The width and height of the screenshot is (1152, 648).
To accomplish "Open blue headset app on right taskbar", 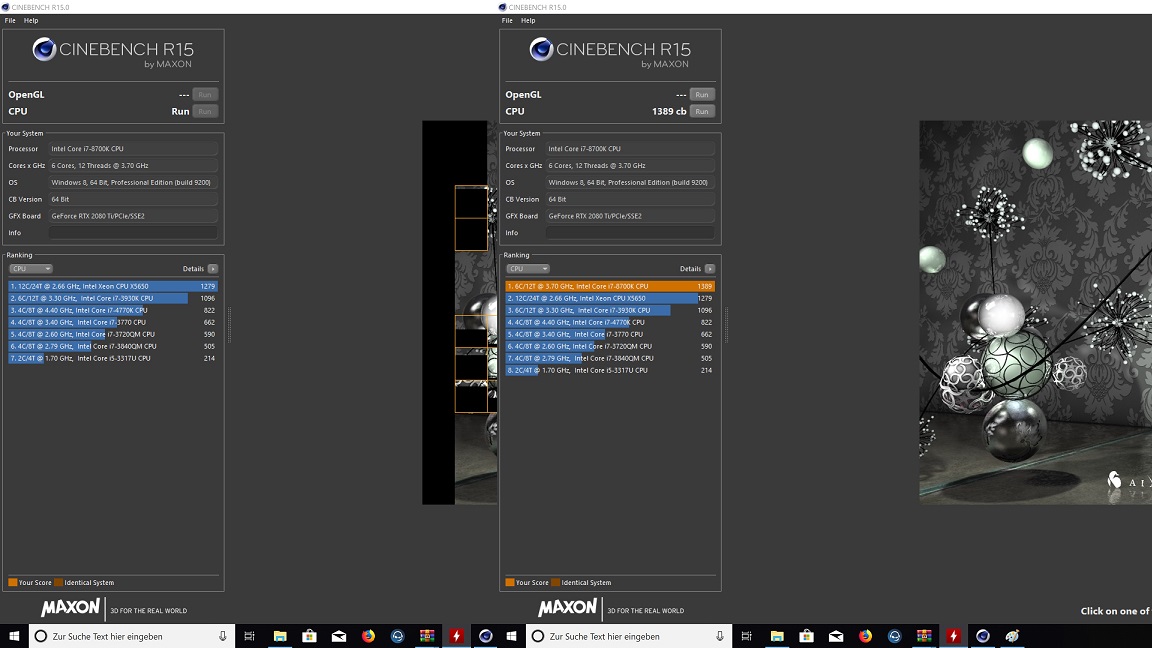I will tap(894, 636).
